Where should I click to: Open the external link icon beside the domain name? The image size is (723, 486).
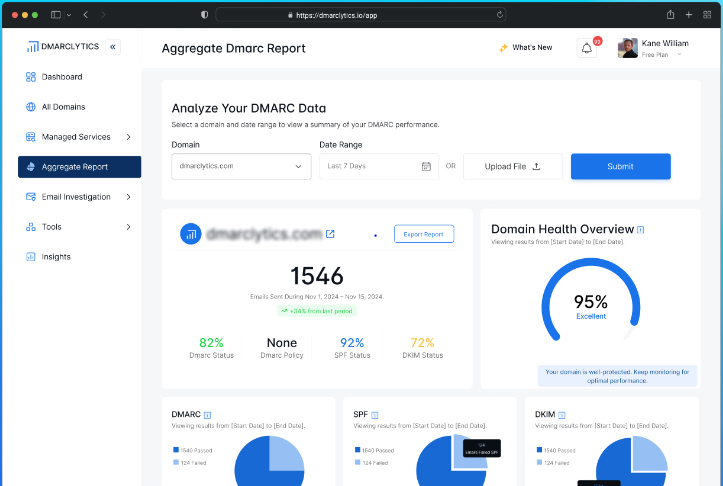330,234
